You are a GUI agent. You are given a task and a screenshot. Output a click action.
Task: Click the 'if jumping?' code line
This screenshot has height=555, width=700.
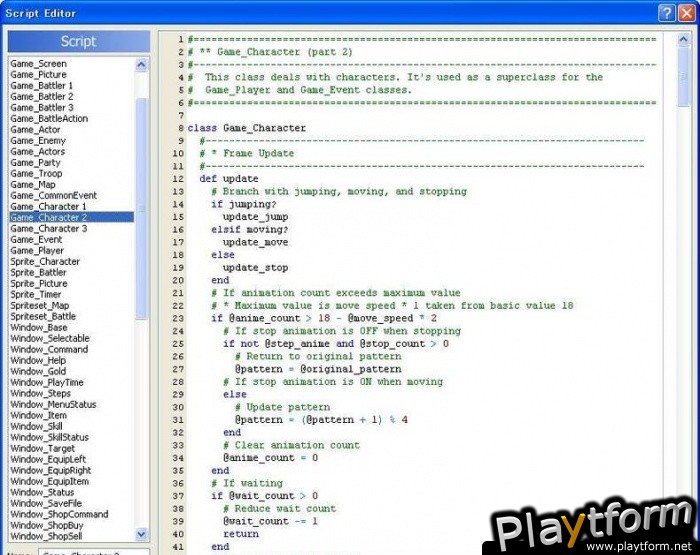click(x=244, y=204)
